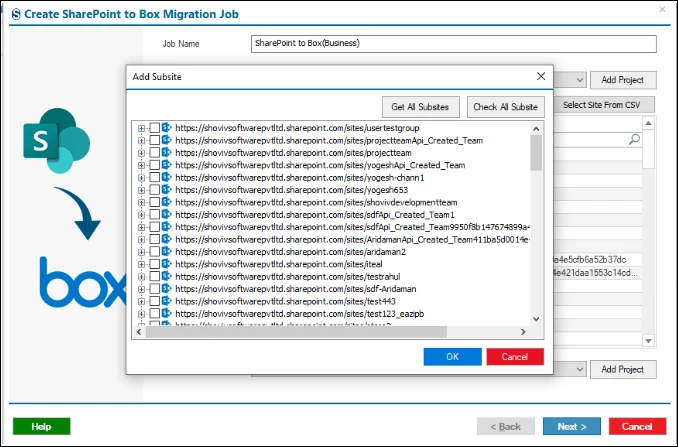678x447 pixels.
Task: Click SharePoint icon beside yogesh653 site
Action: 166,189
